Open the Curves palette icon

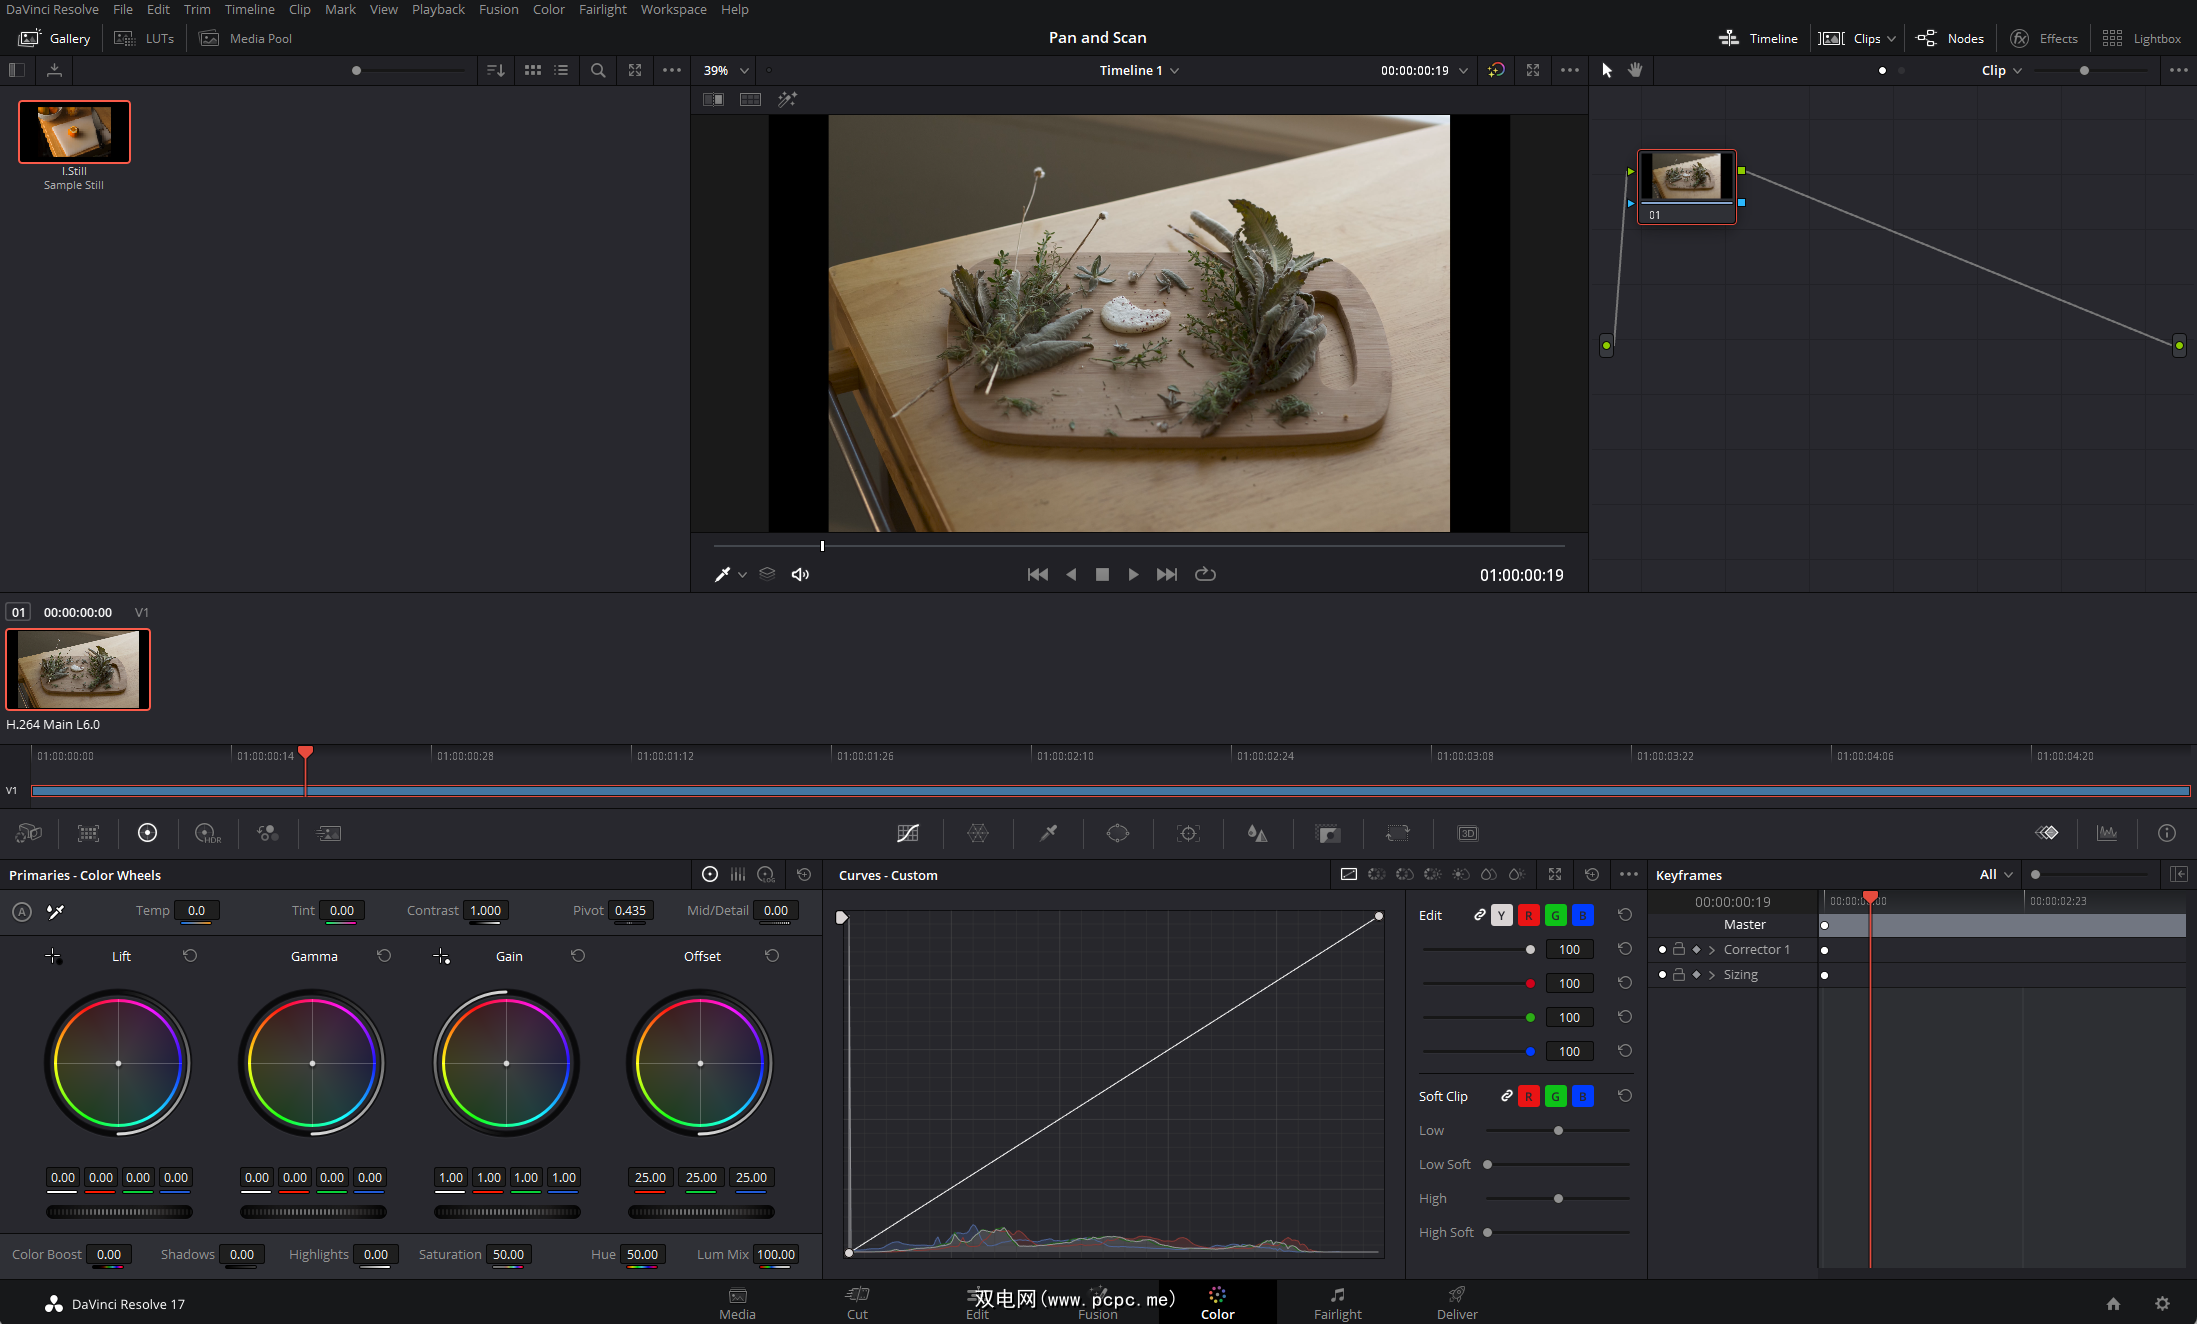(907, 833)
